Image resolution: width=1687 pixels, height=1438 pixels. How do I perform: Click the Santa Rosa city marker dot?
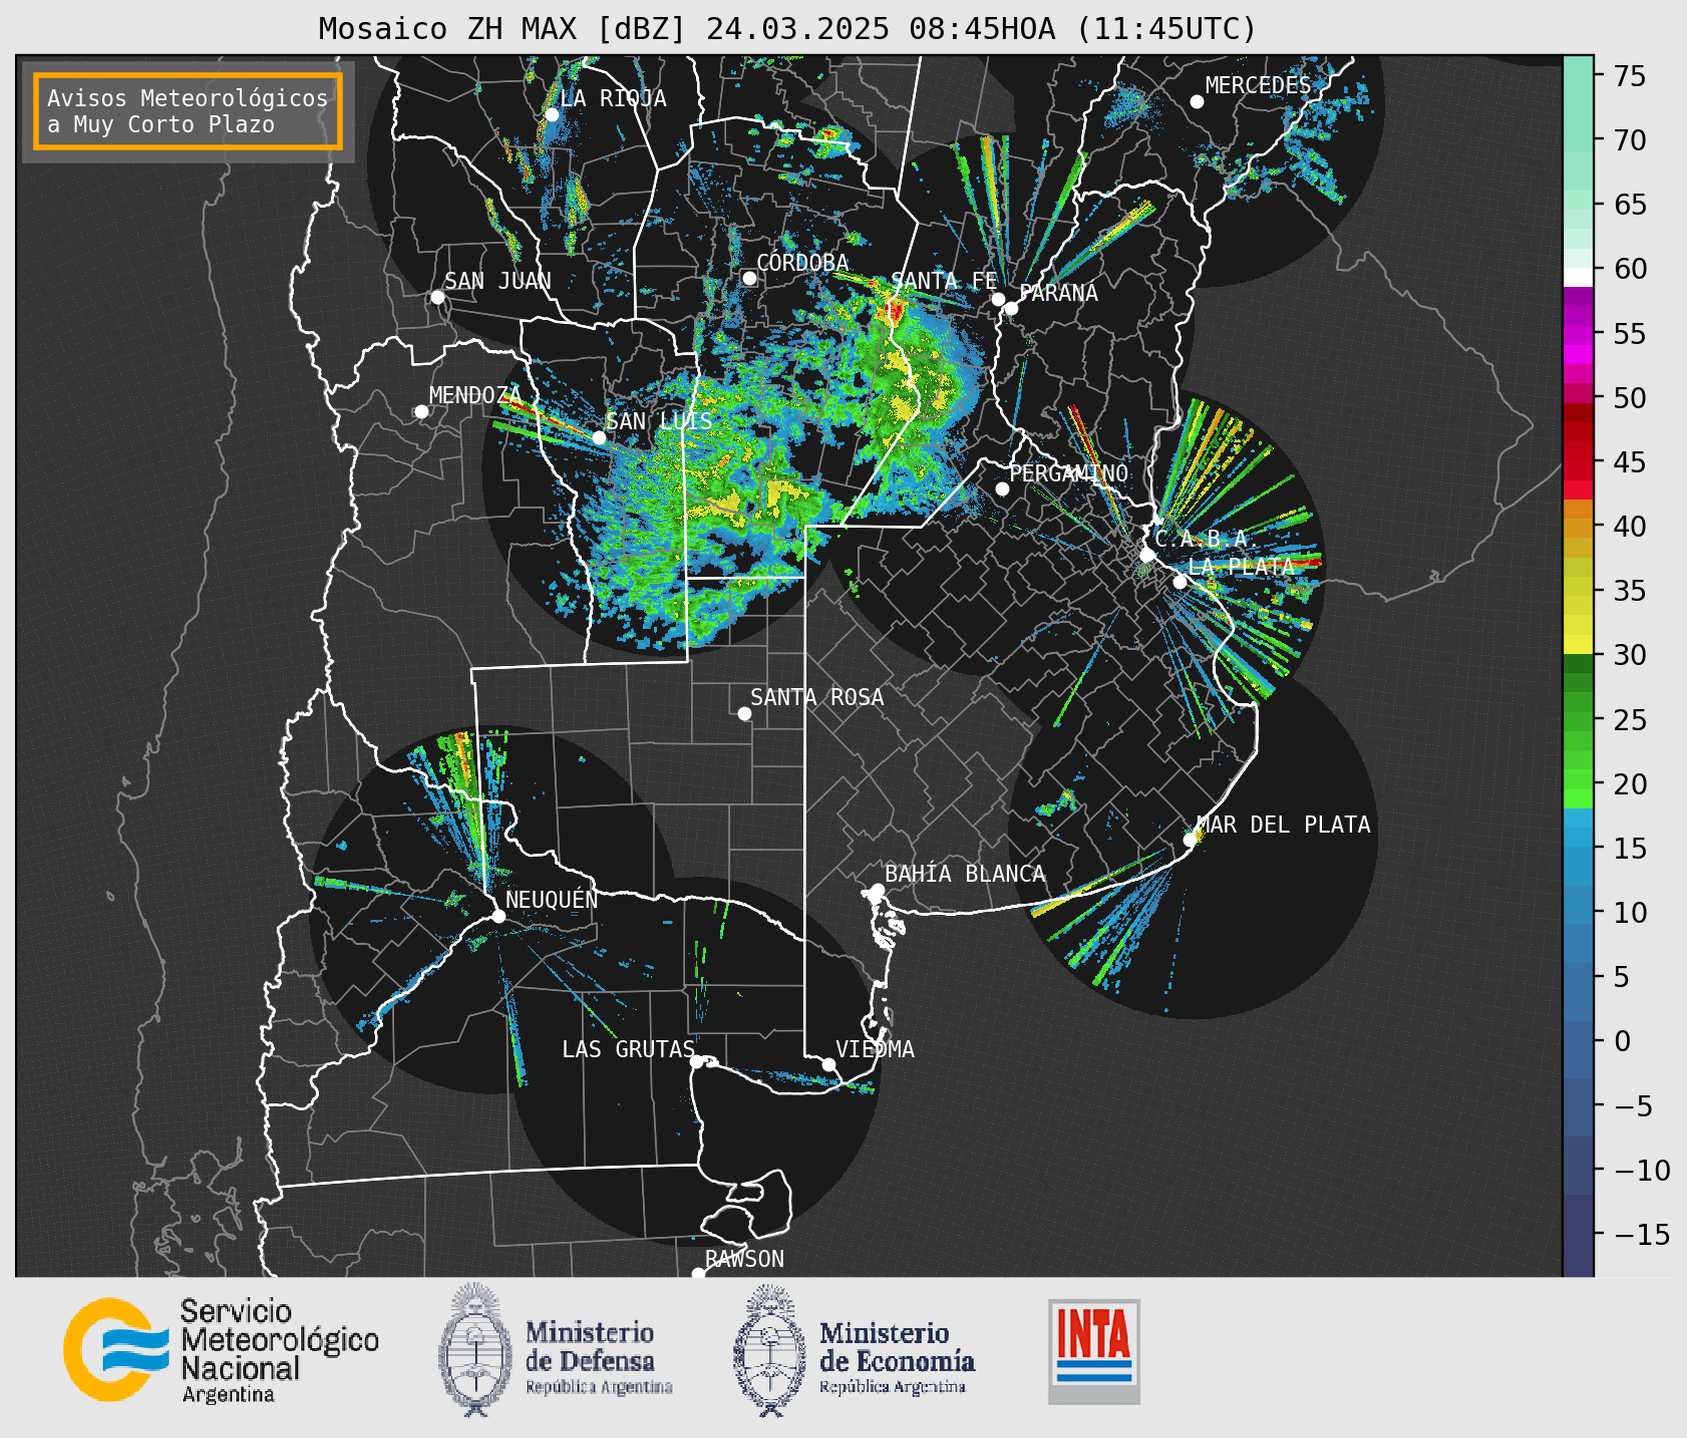point(744,713)
